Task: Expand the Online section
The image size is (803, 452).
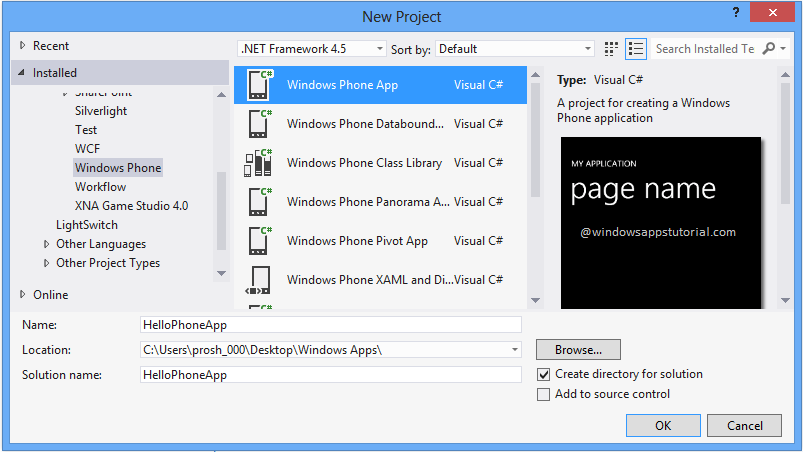Action: (23, 295)
